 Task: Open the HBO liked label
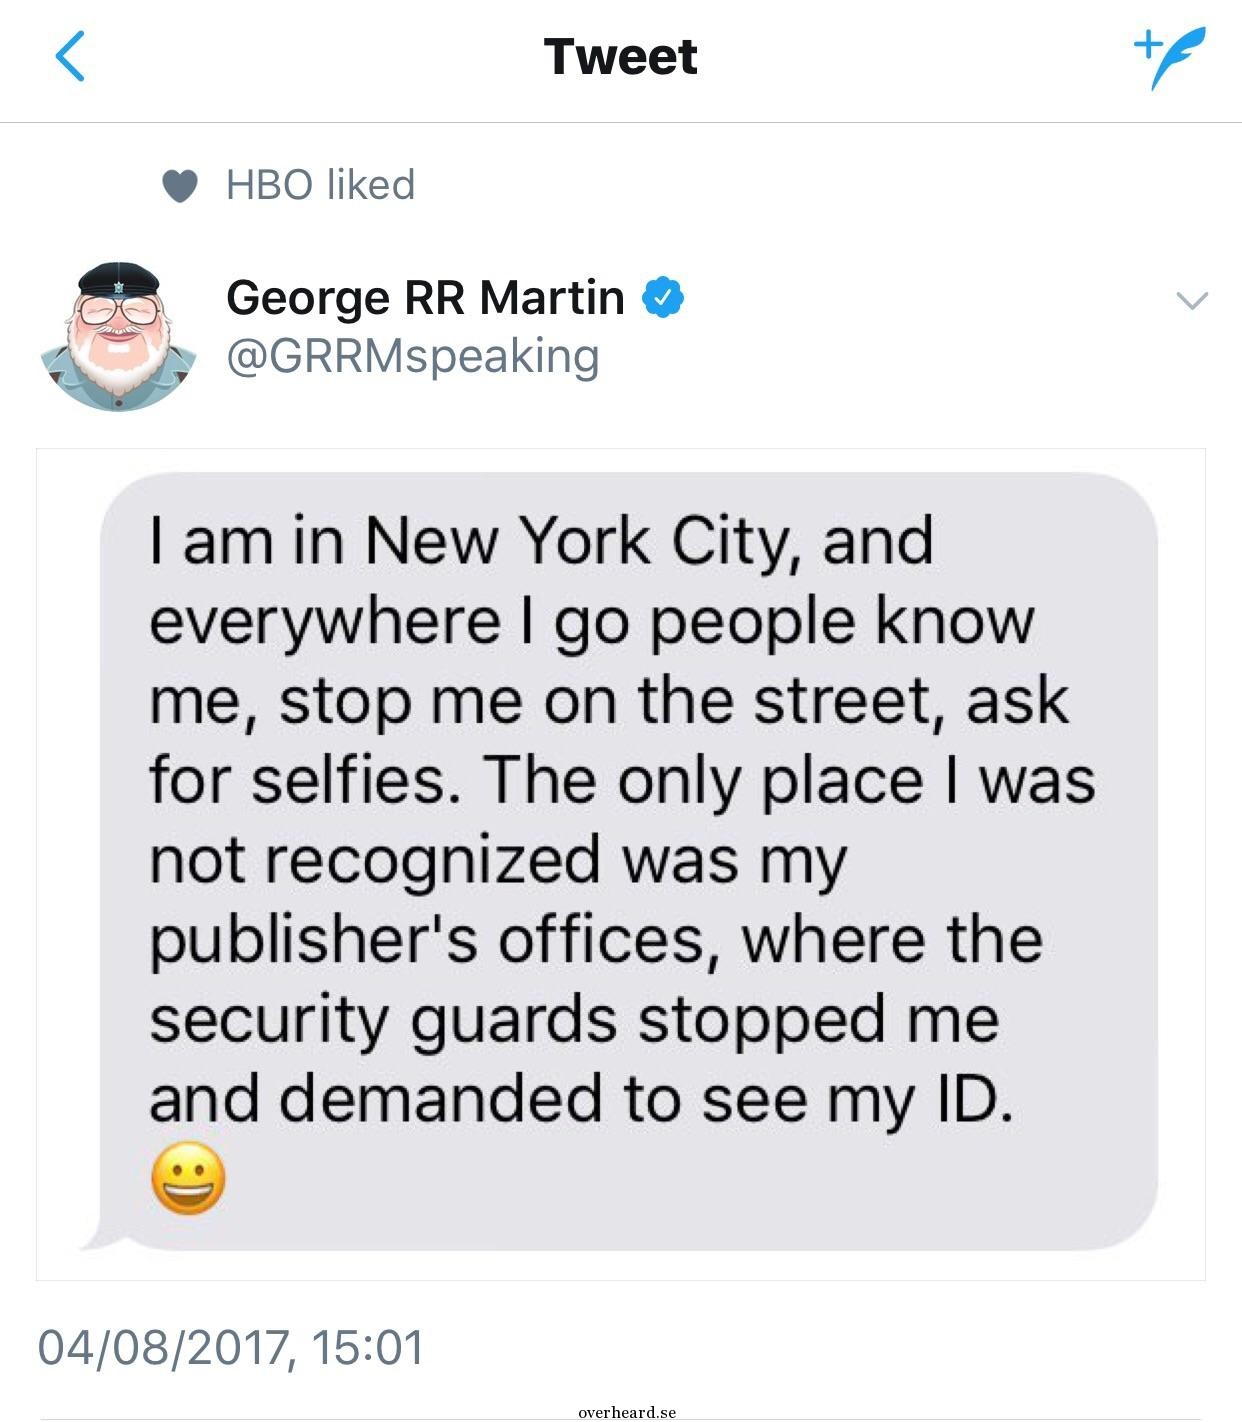pos(320,185)
